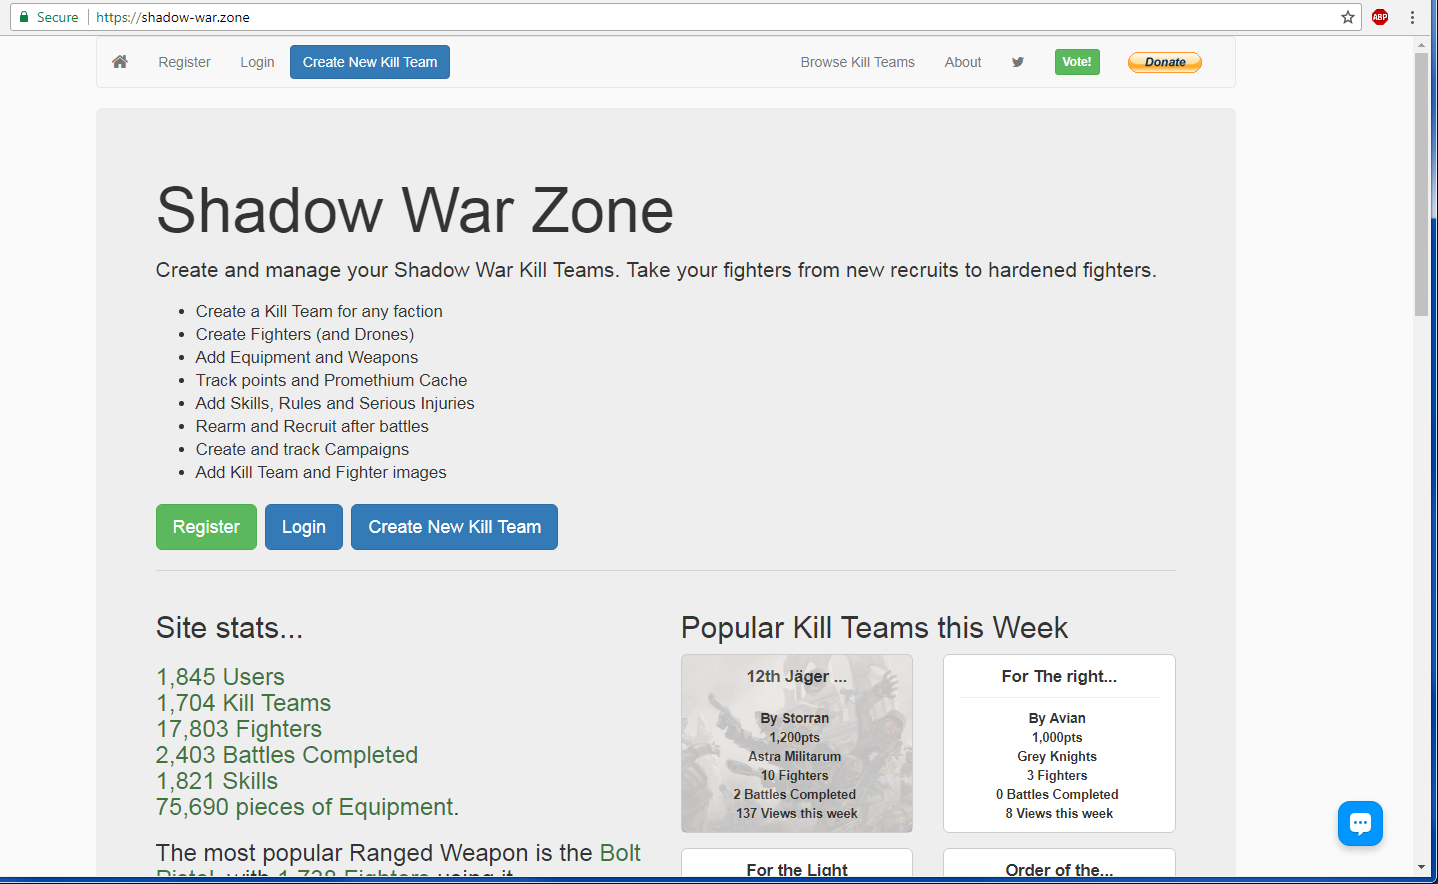Click the large blue Login button

coord(304,527)
